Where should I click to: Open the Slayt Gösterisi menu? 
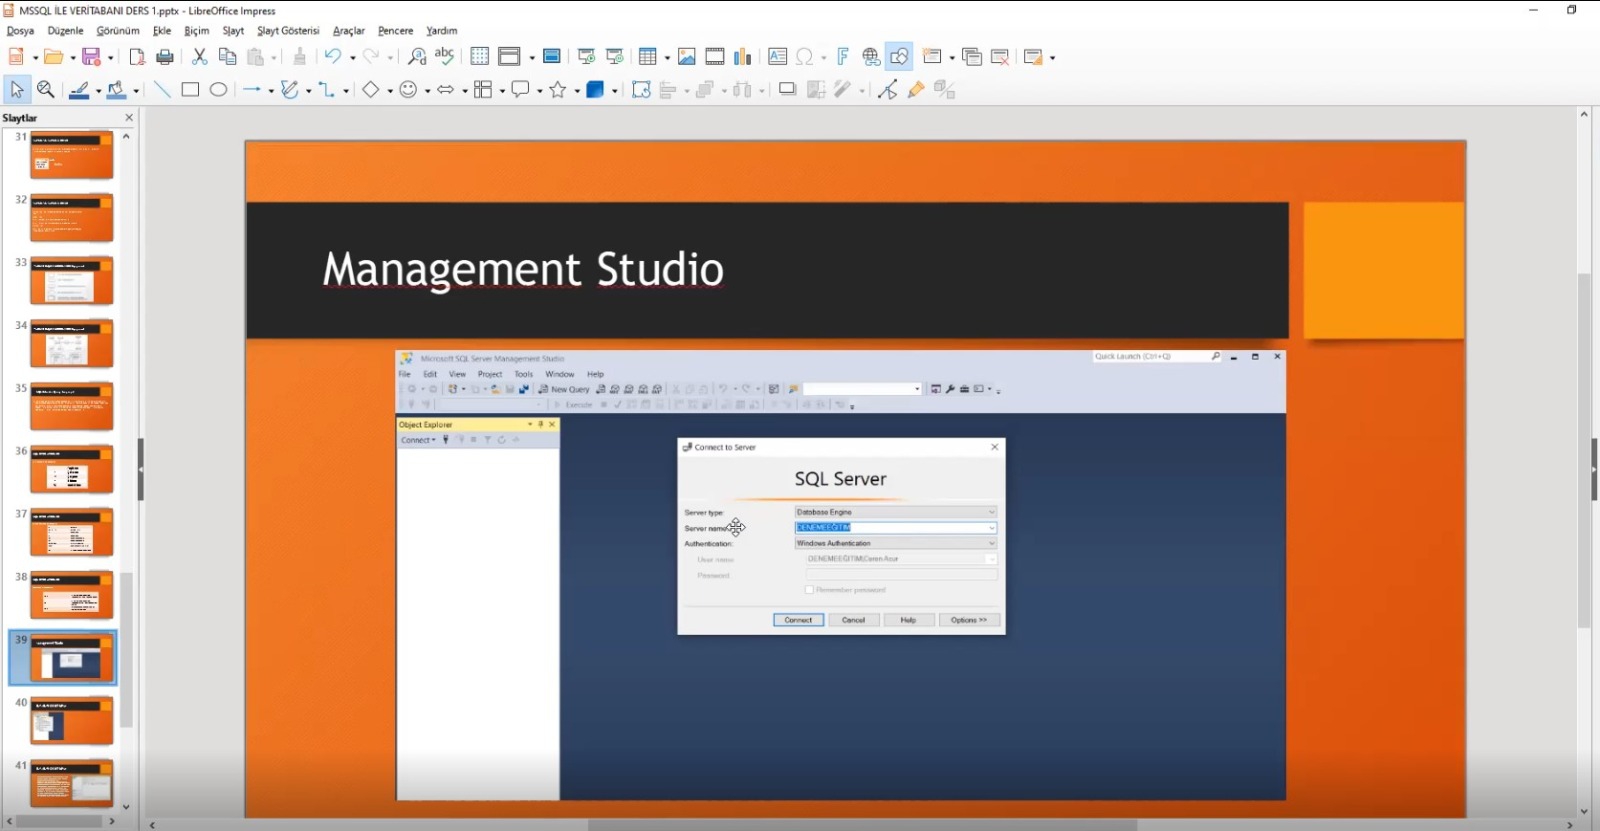(288, 31)
